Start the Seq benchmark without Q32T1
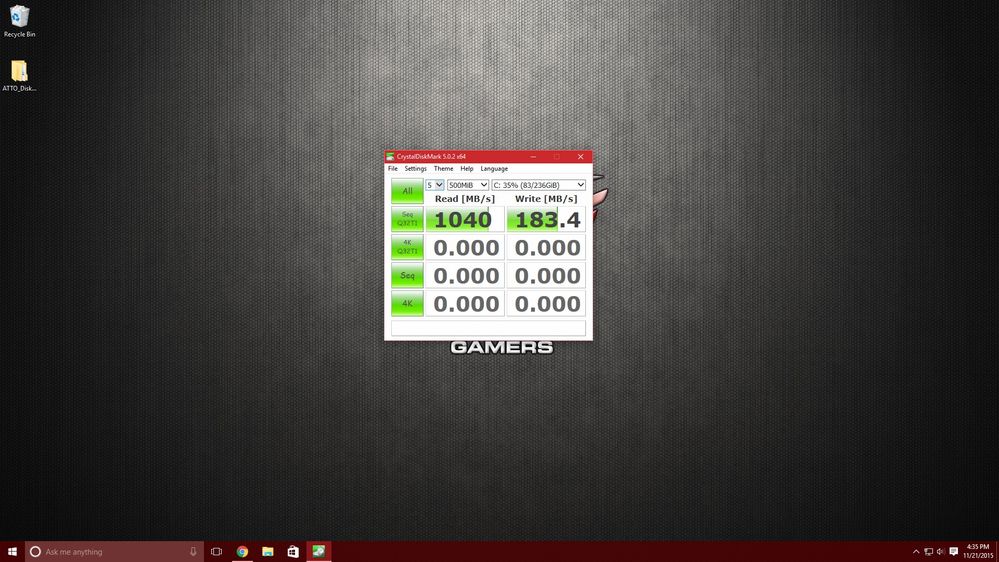The height and width of the screenshot is (562, 999). tap(407, 275)
